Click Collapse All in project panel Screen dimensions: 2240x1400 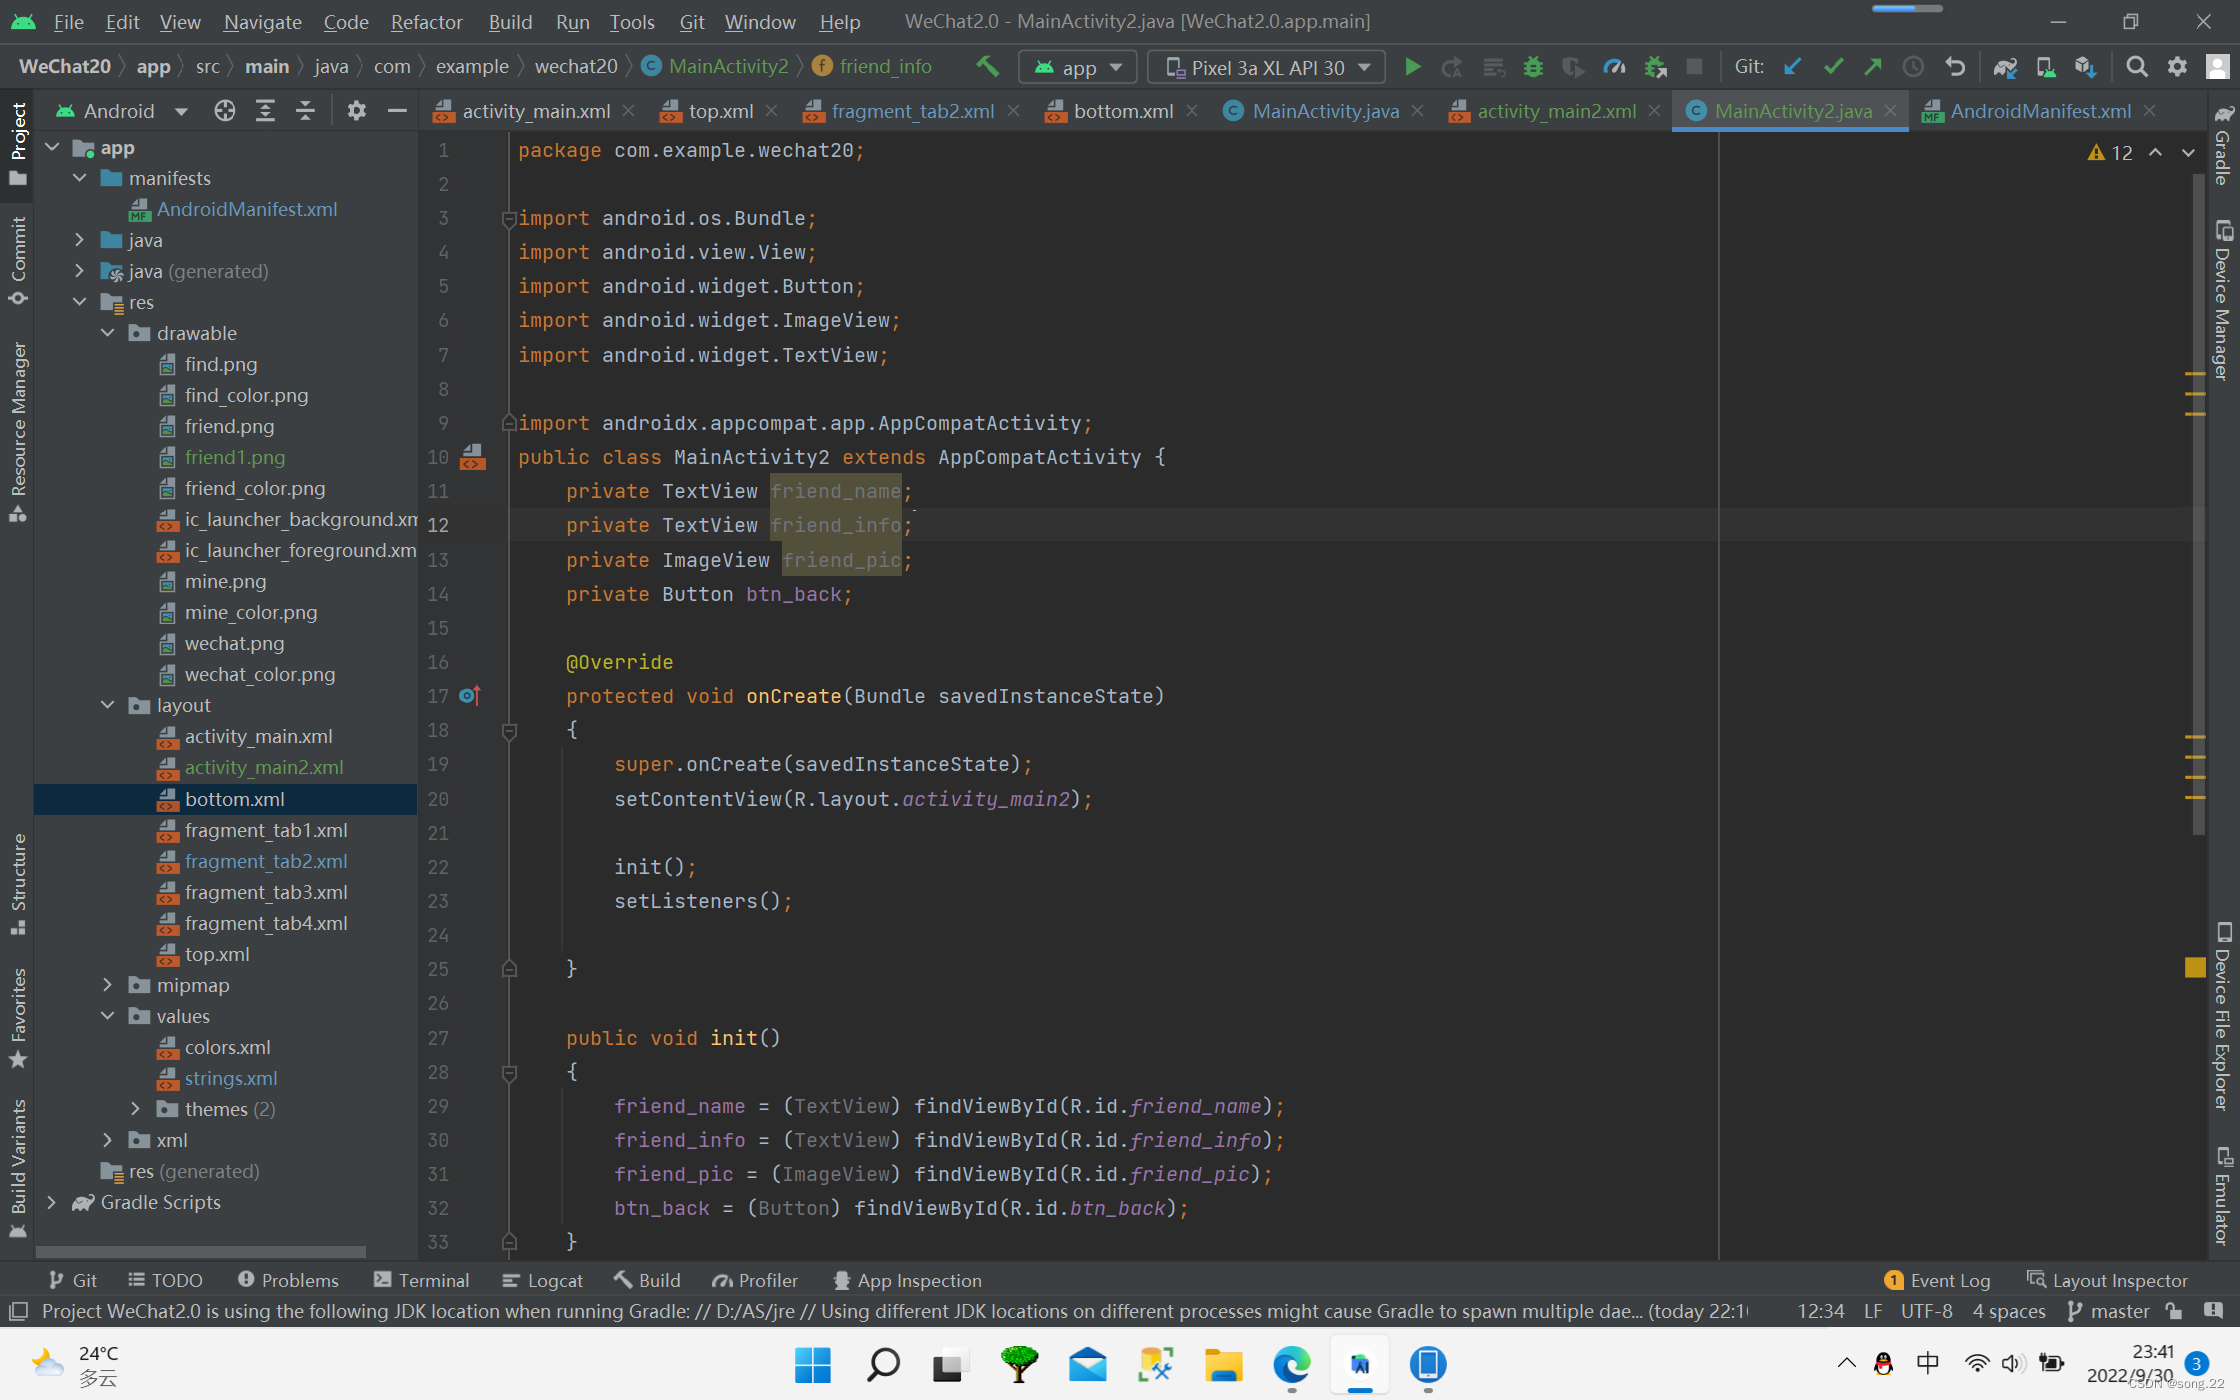click(305, 111)
